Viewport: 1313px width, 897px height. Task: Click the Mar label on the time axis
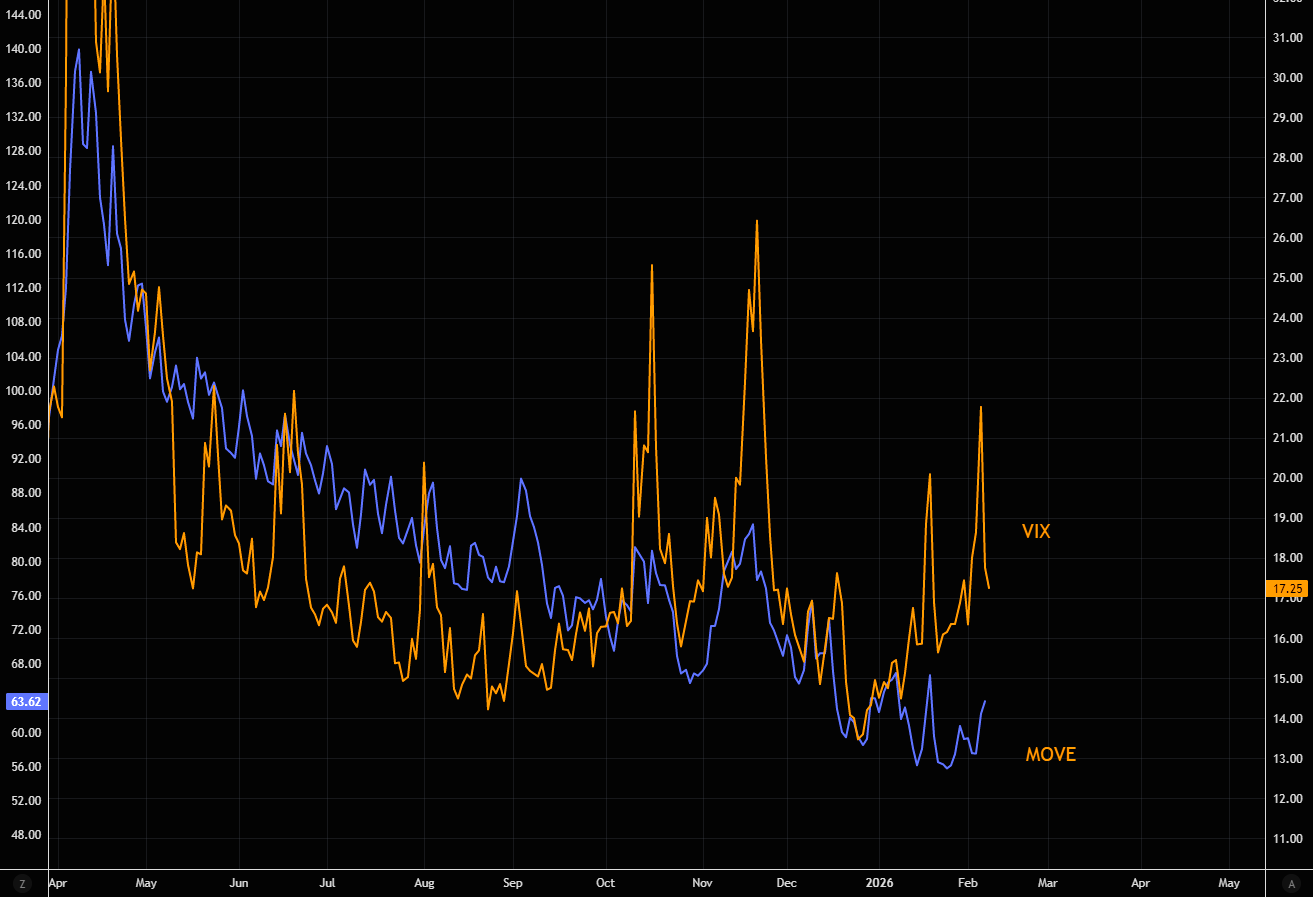(1047, 883)
